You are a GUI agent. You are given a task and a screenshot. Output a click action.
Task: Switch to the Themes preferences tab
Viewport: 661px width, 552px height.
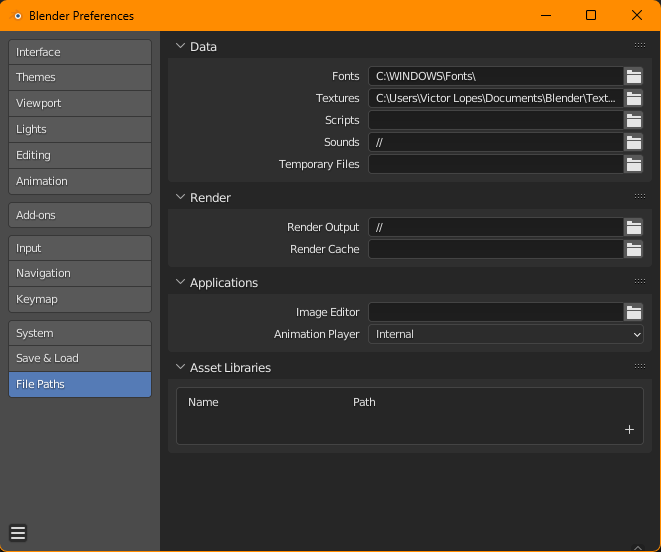pos(80,77)
